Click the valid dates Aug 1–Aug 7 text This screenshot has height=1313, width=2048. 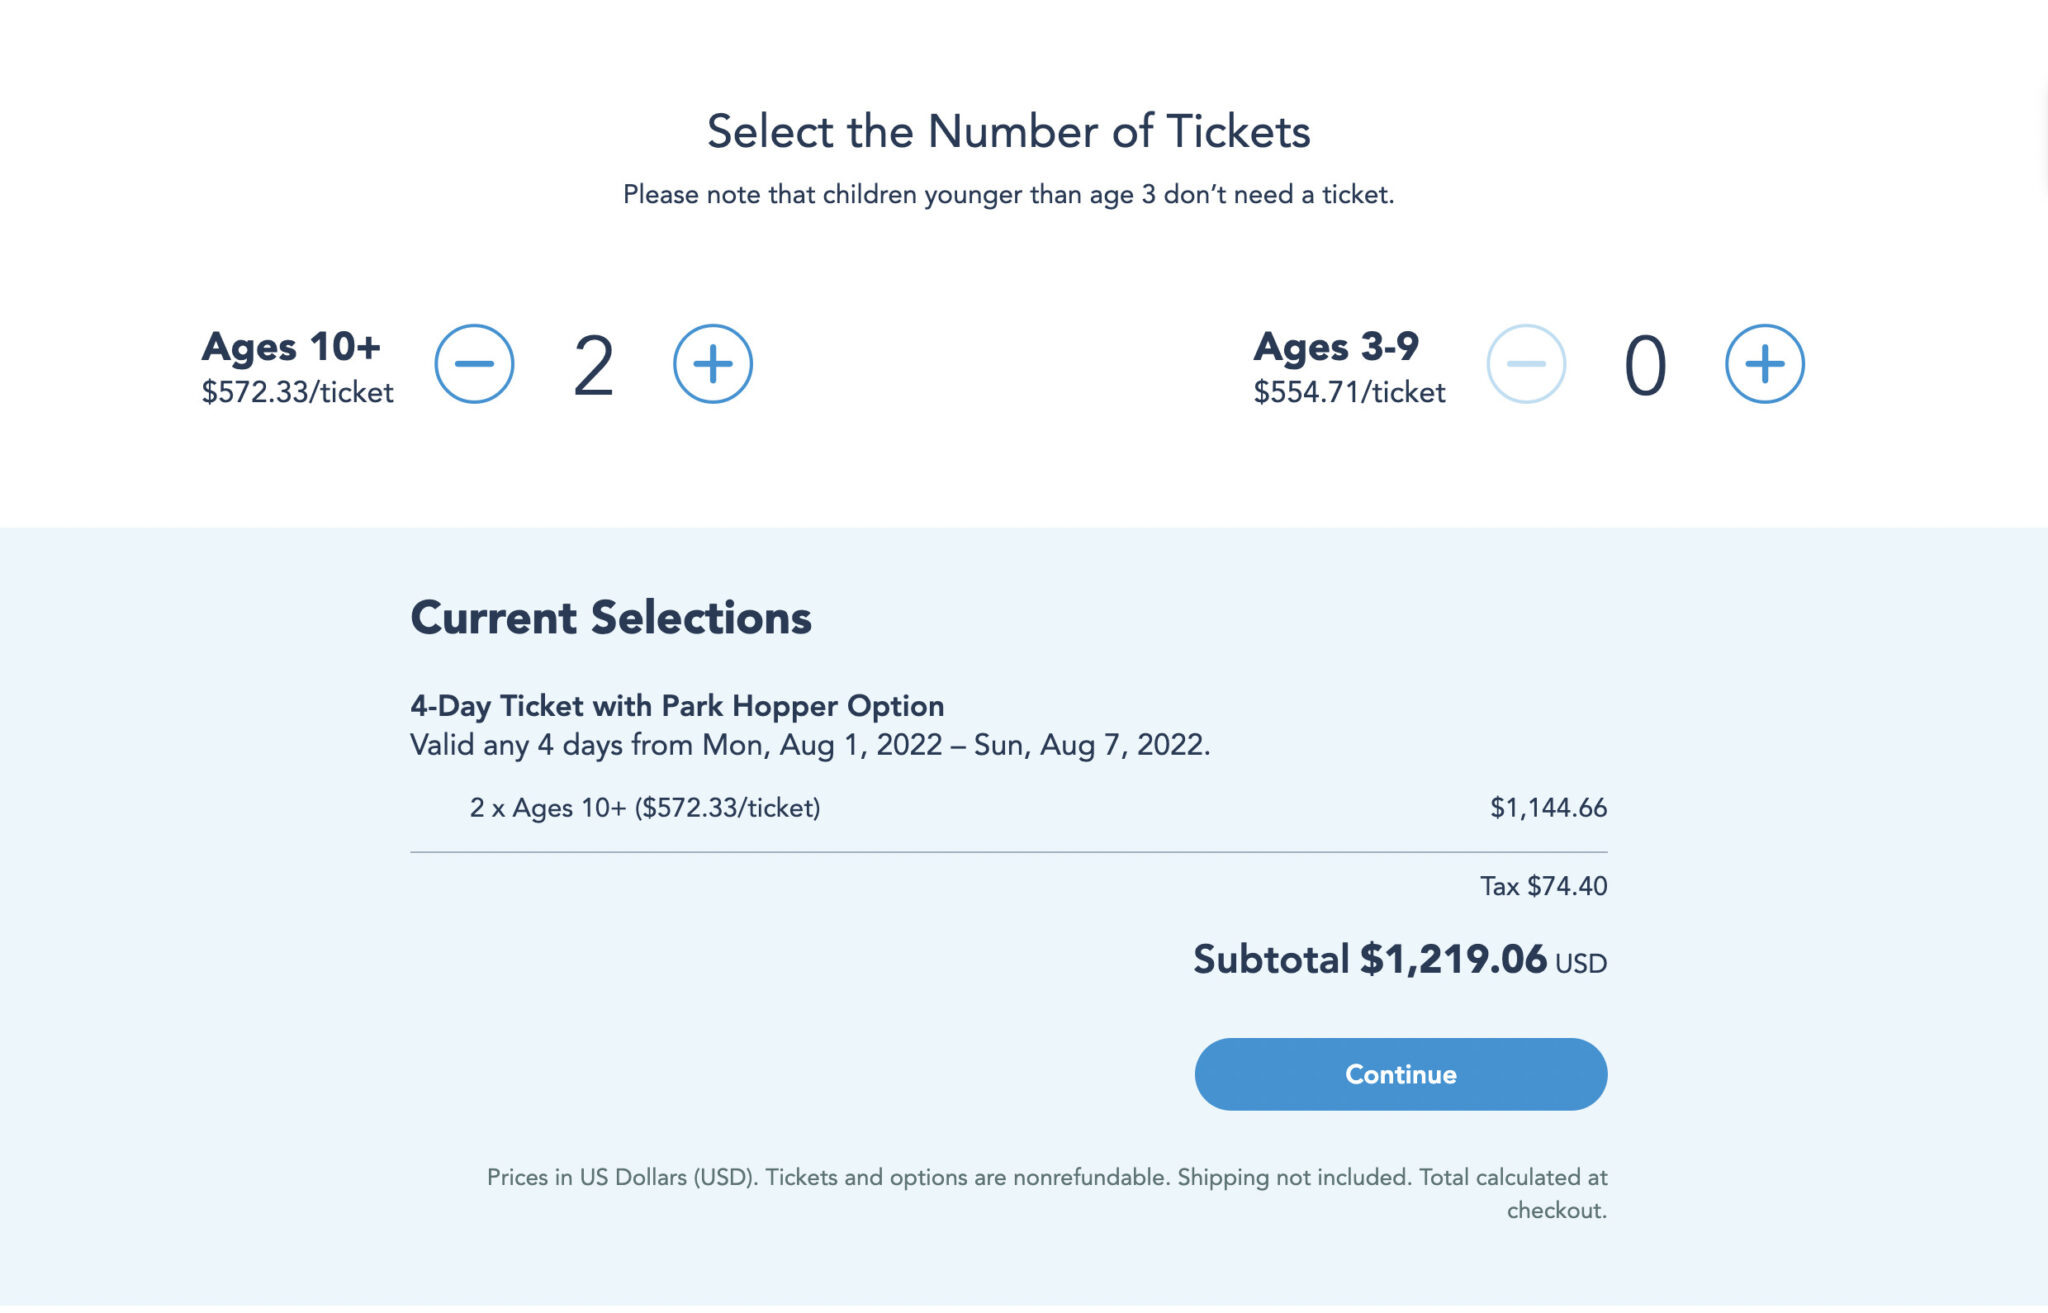pyautogui.click(x=810, y=745)
